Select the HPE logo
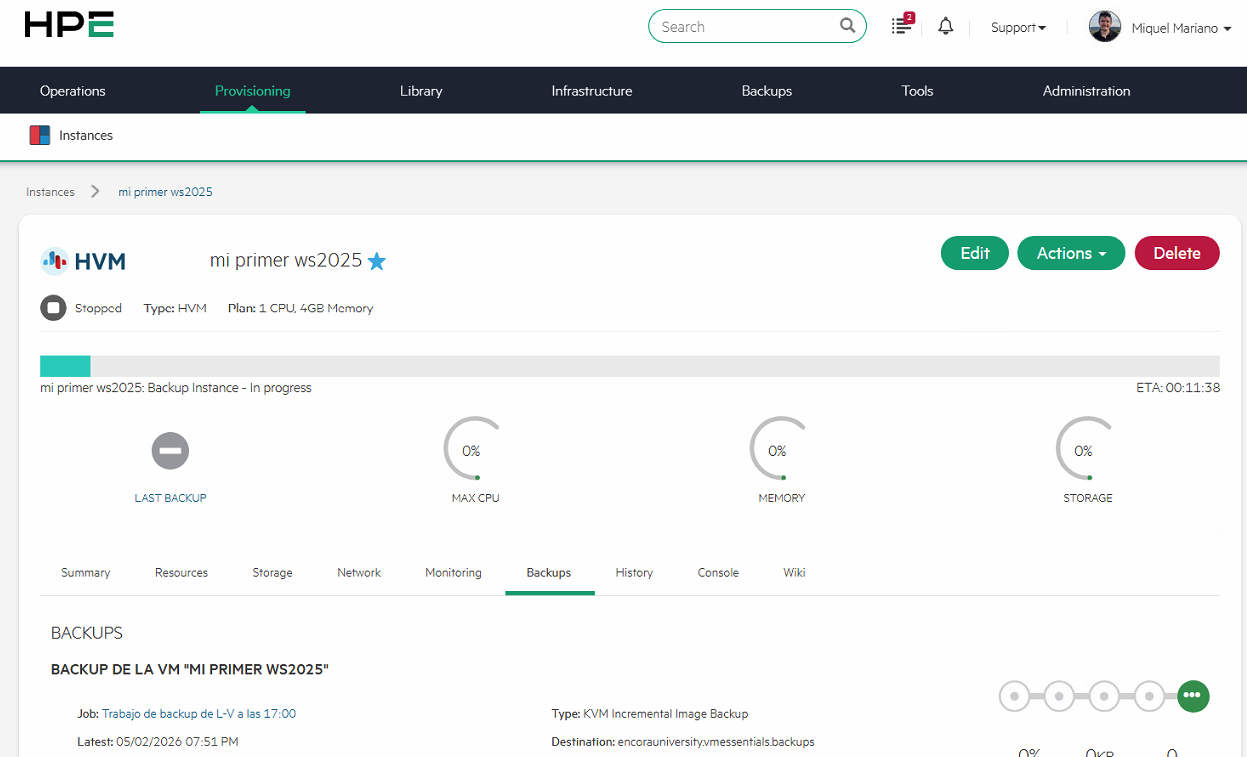Viewport: 1247px width, 757px height. [x=66, y=24]
